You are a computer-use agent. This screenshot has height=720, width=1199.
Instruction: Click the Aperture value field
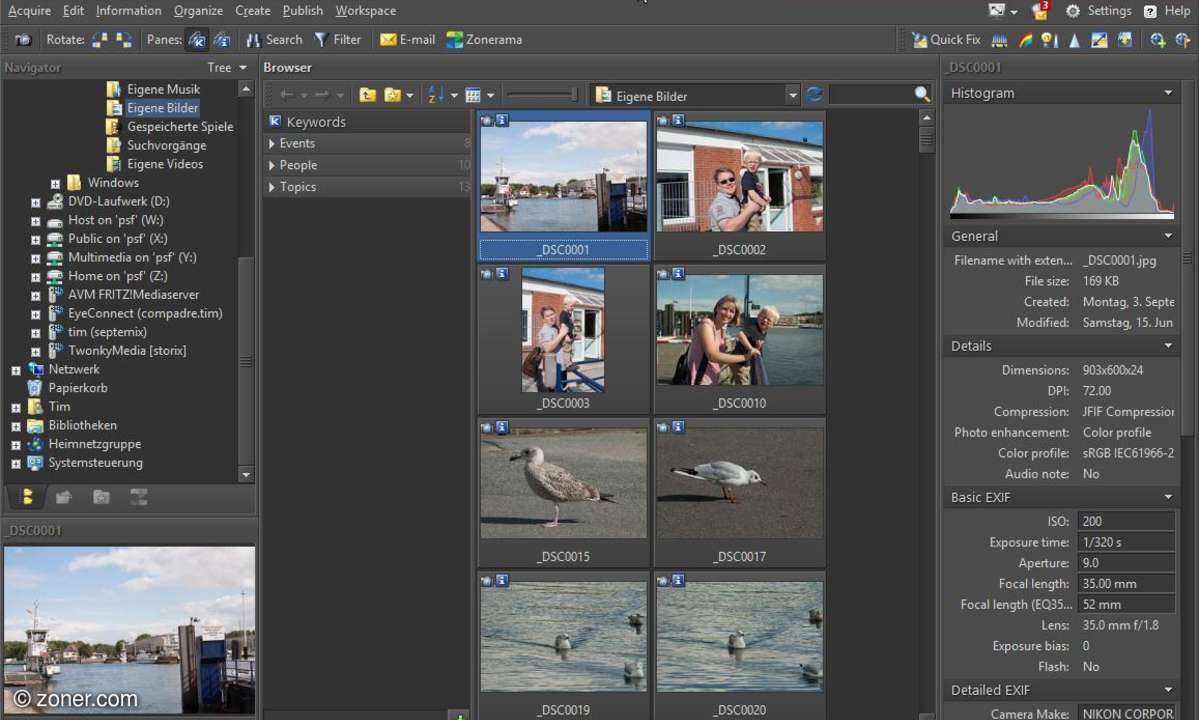[x=1126, y=563]
